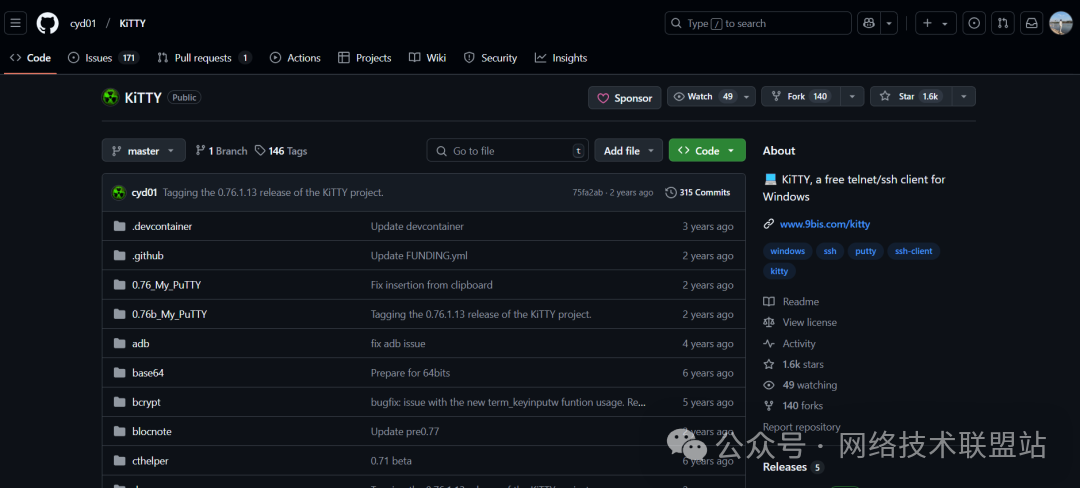Click the Sponsor heart button
The height and width of the screenshot is (488, 1080).
tap(625, 98)
